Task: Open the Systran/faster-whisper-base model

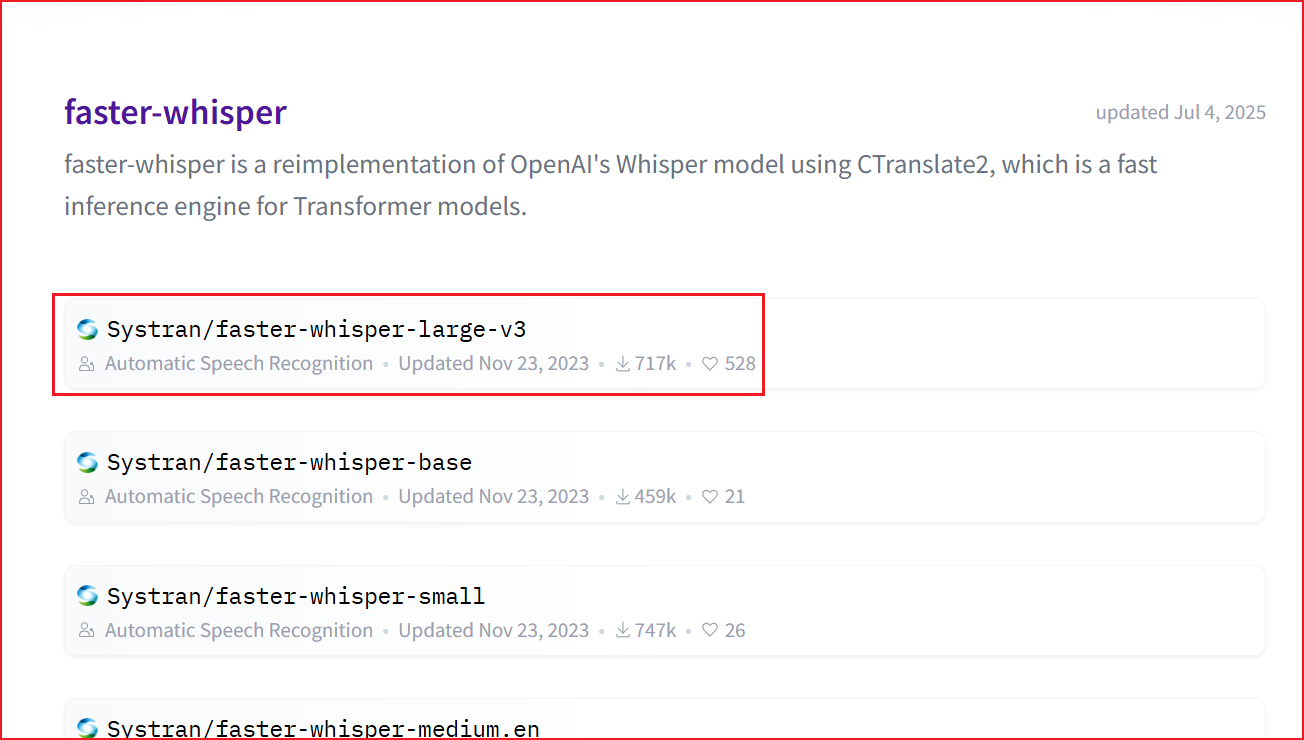Action: (289, 463)
